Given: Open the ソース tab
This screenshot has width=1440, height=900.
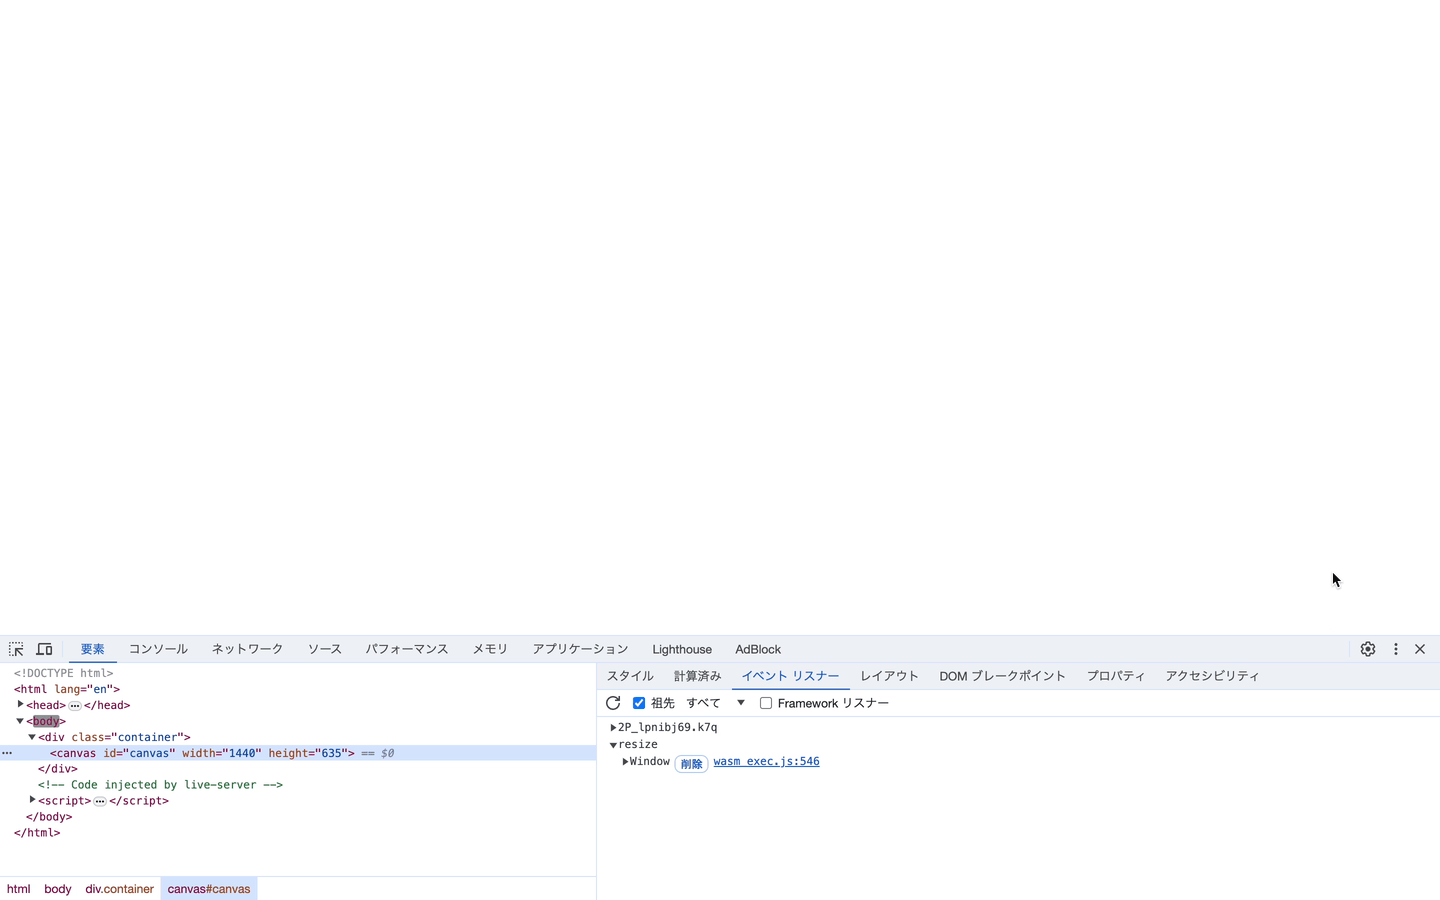Looking at the screenshot, I should [x=325, y=649].
